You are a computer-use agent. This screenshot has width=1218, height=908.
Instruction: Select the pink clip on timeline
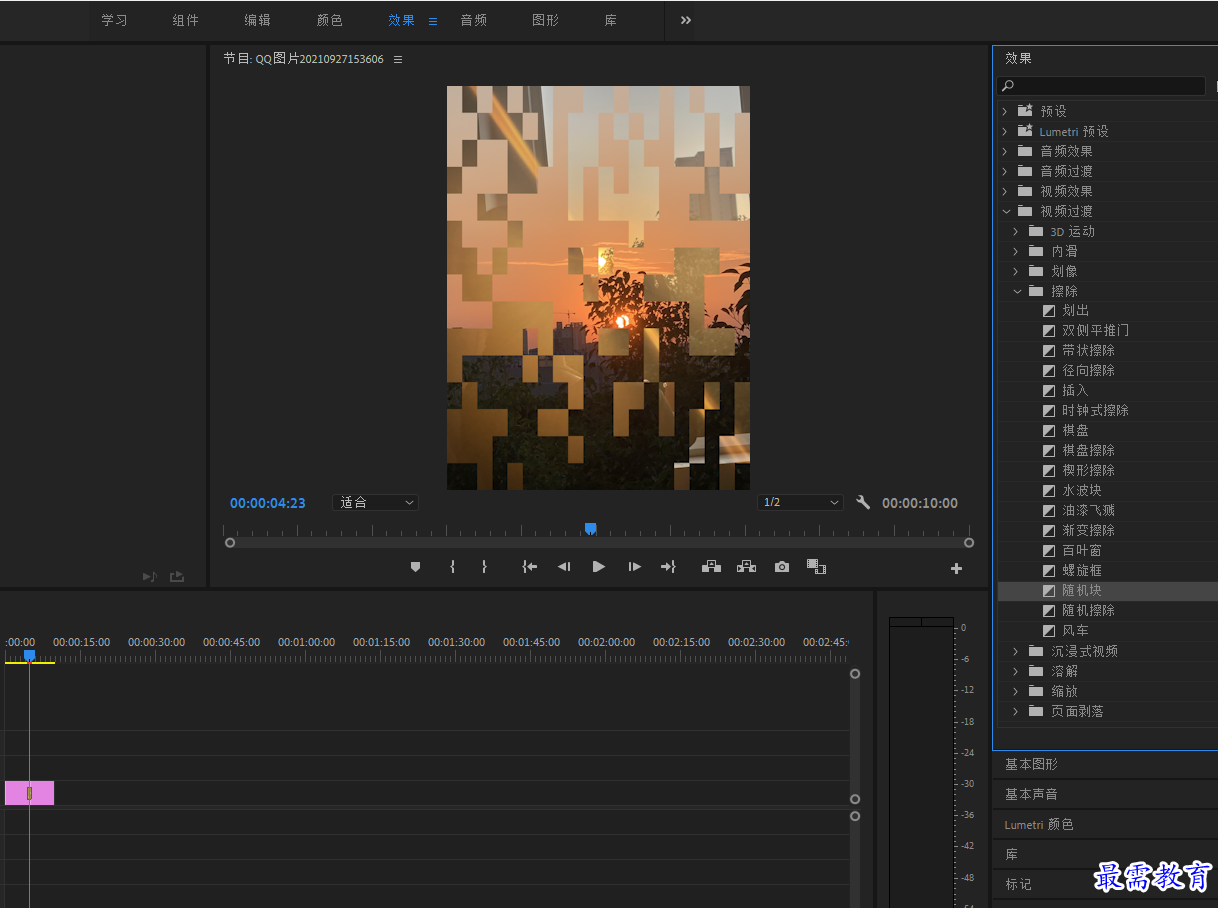[29, 793]
